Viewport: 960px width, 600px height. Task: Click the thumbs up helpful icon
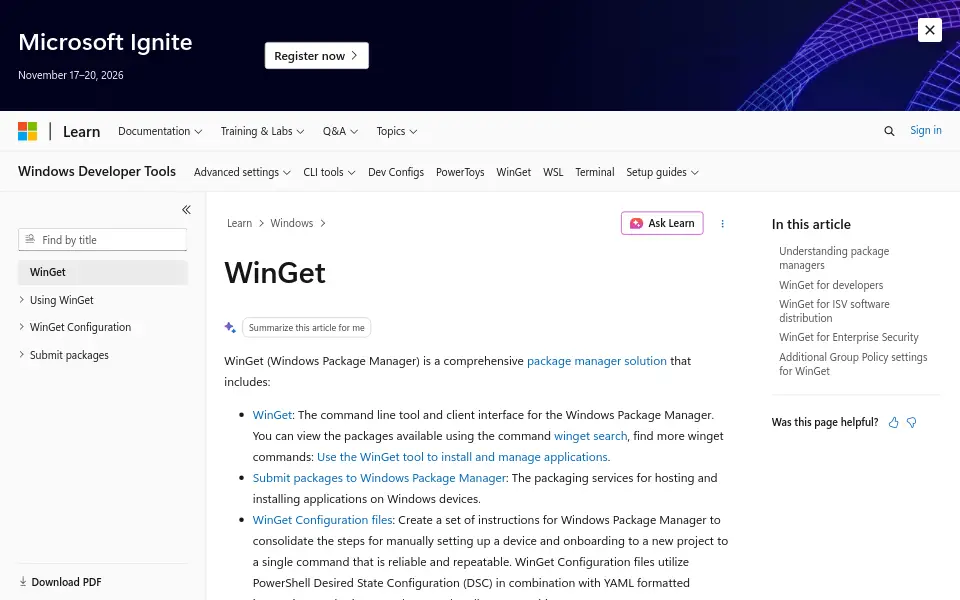point(893,422)
